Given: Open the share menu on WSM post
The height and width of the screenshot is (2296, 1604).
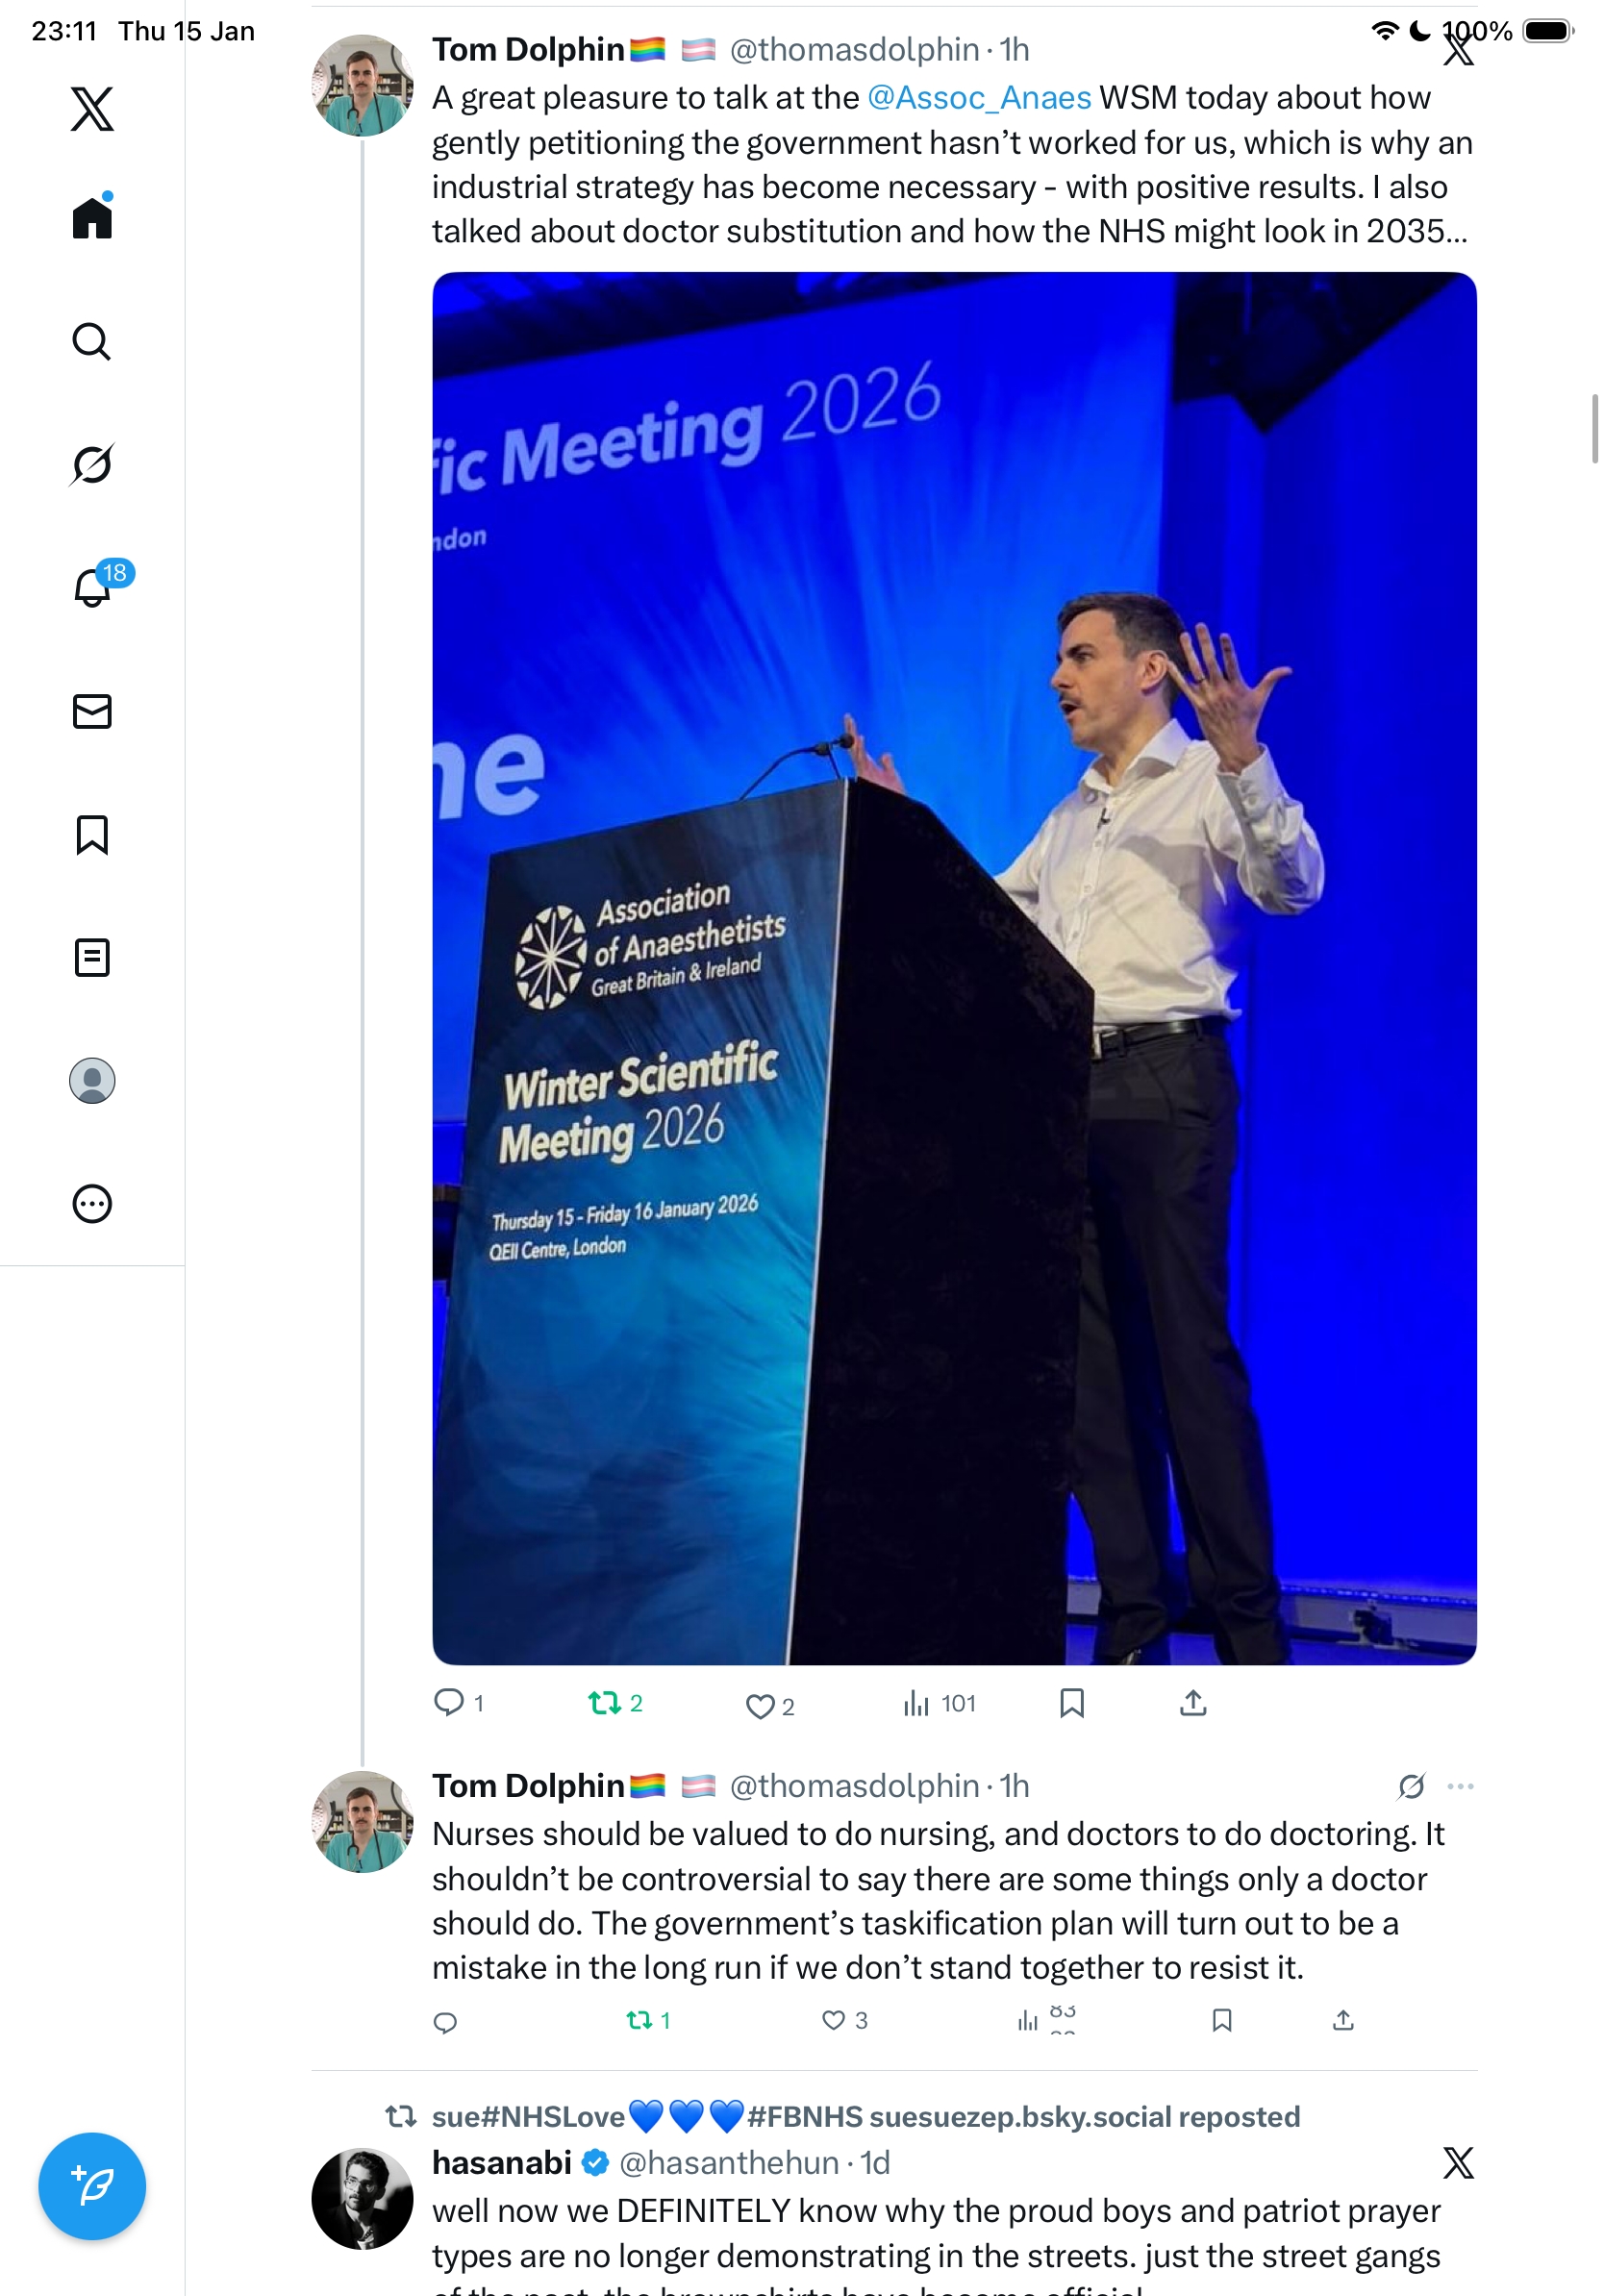Looking at the screenshot, I should click(x=1193, y=1703).
